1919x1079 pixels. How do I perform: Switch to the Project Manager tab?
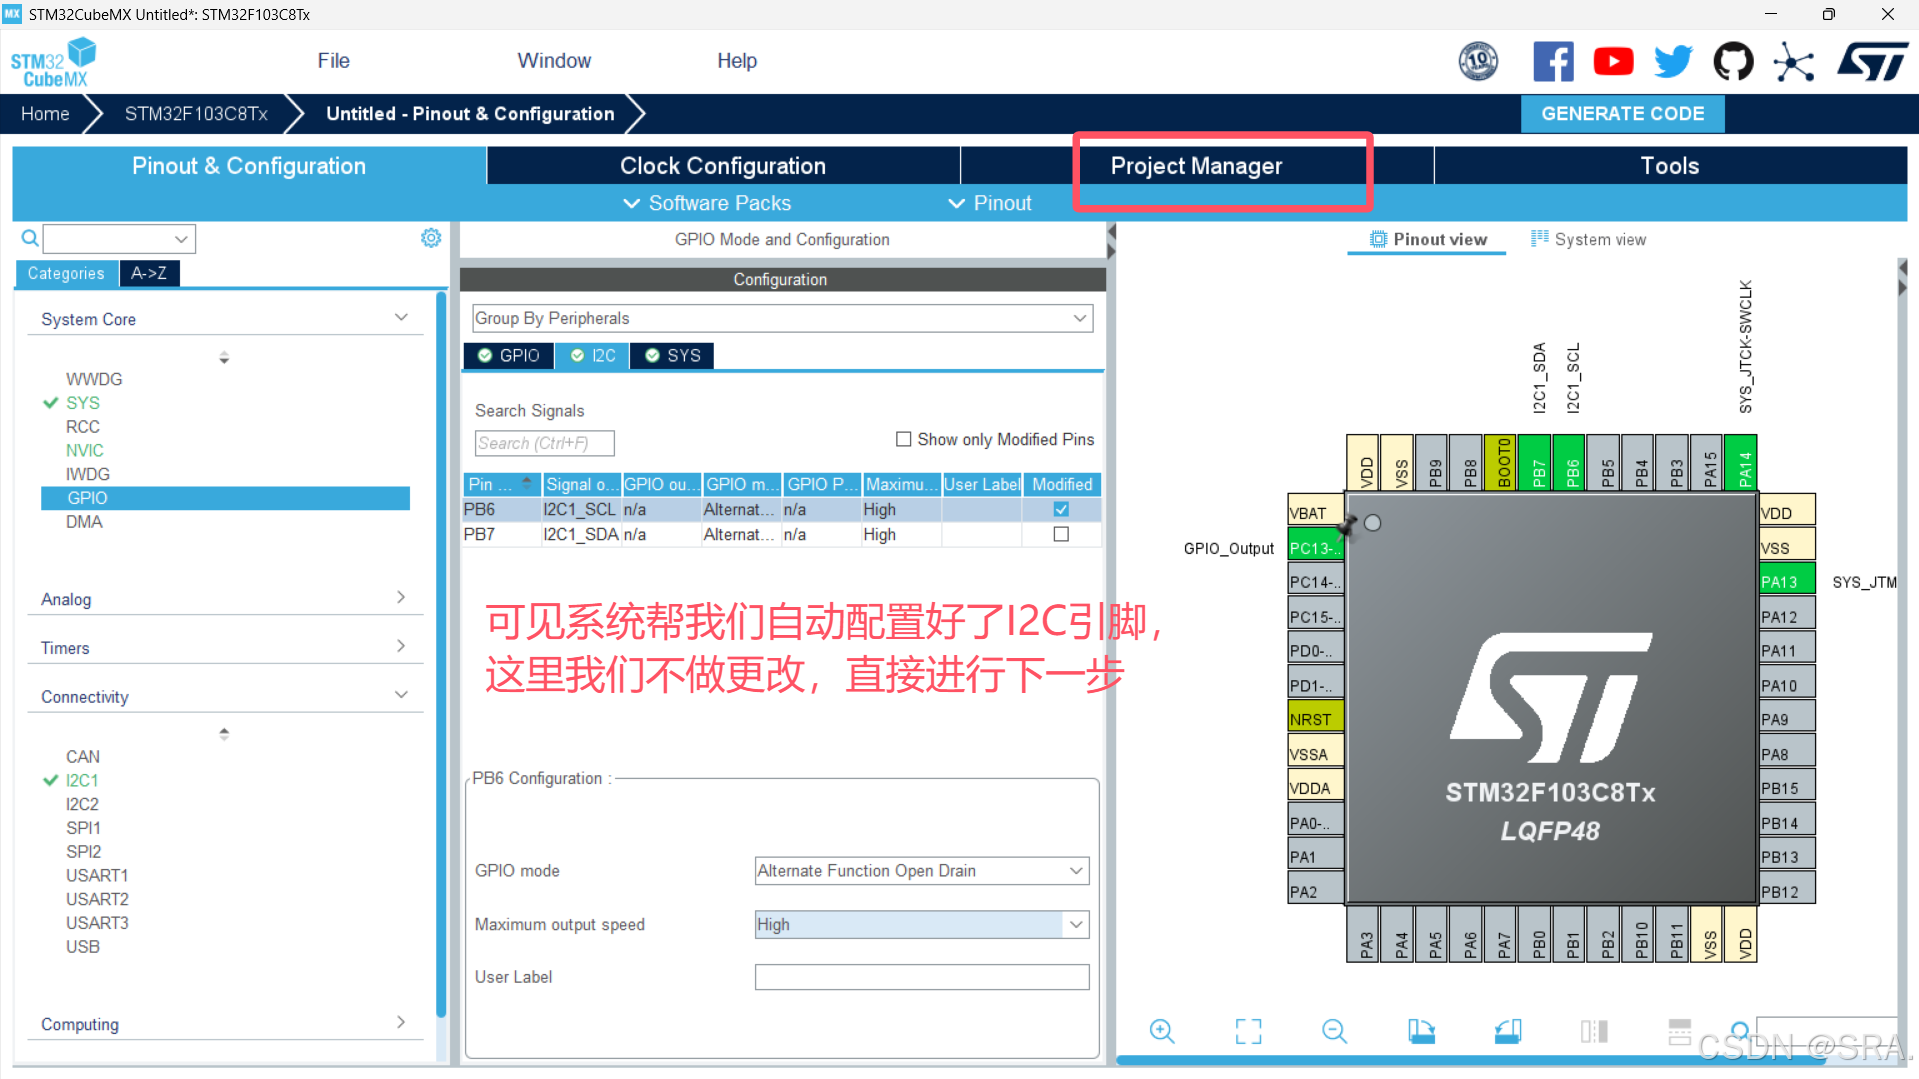tap(1197, 165)
